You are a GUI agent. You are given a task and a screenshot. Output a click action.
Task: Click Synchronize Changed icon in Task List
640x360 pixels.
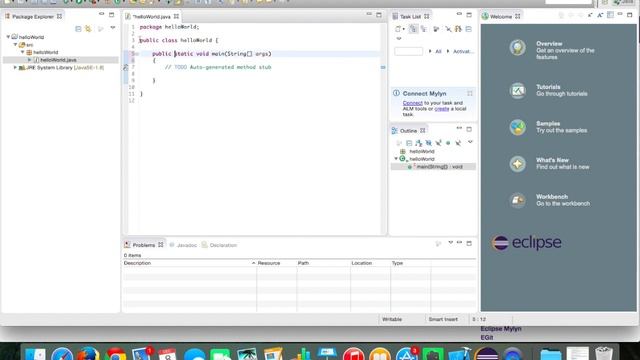458,29
